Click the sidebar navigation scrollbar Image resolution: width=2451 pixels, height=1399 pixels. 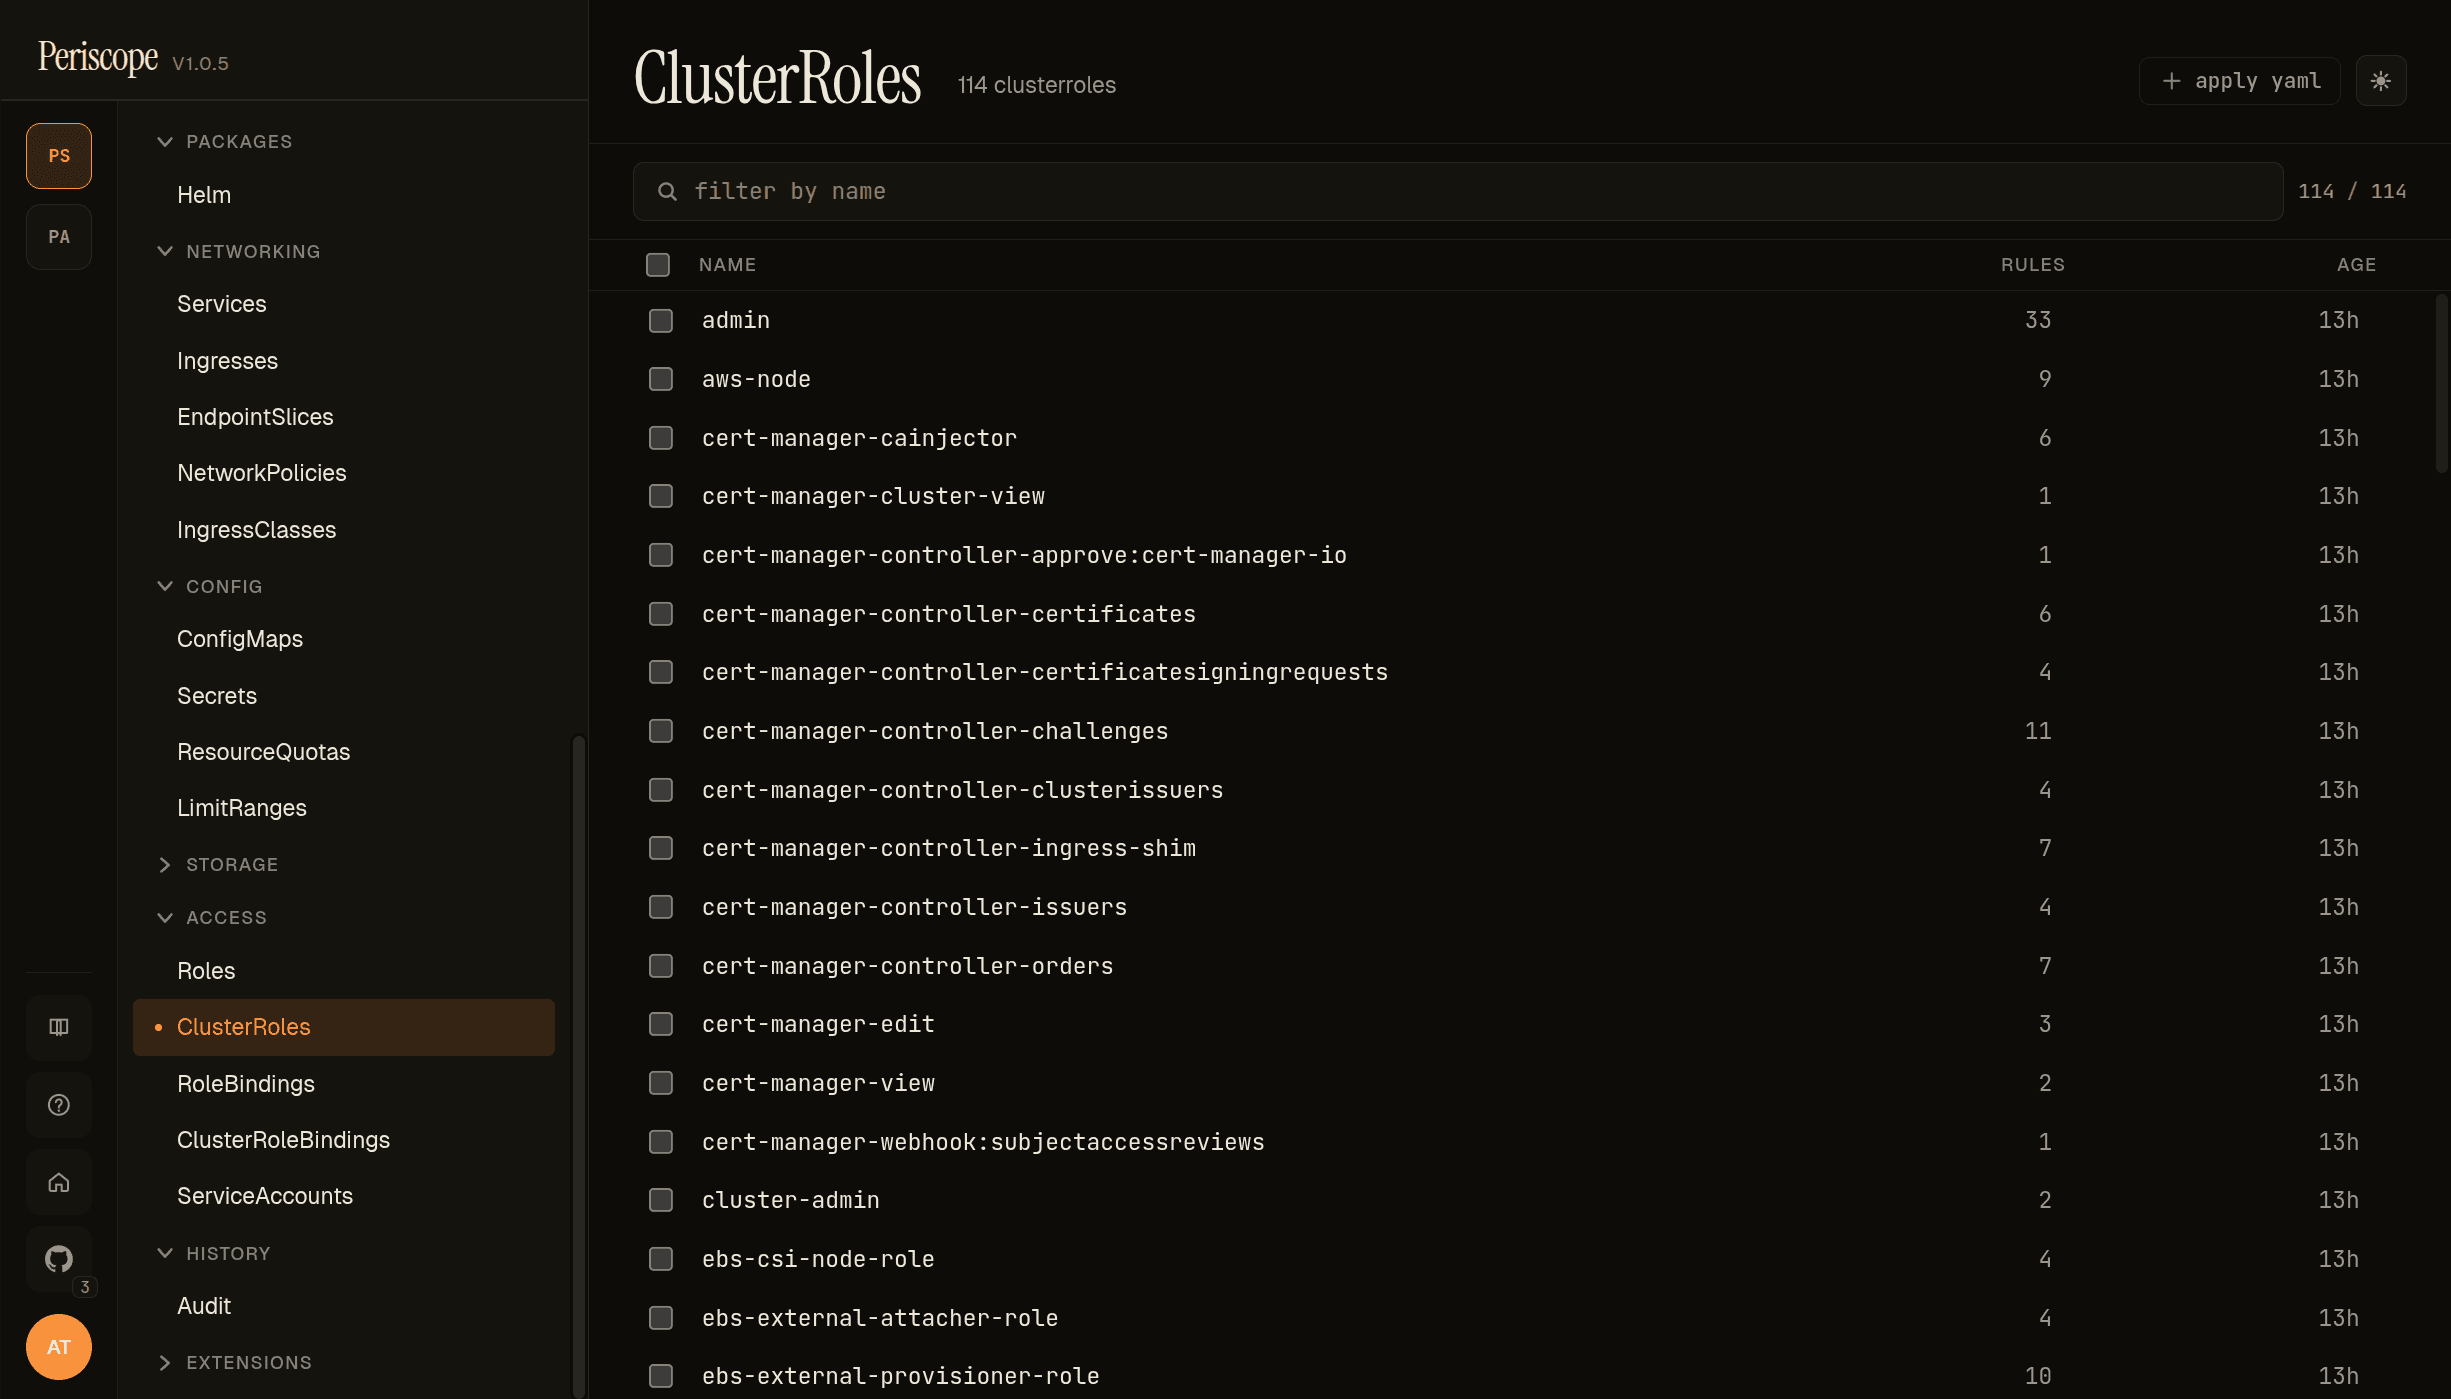tap(578, 1066)
